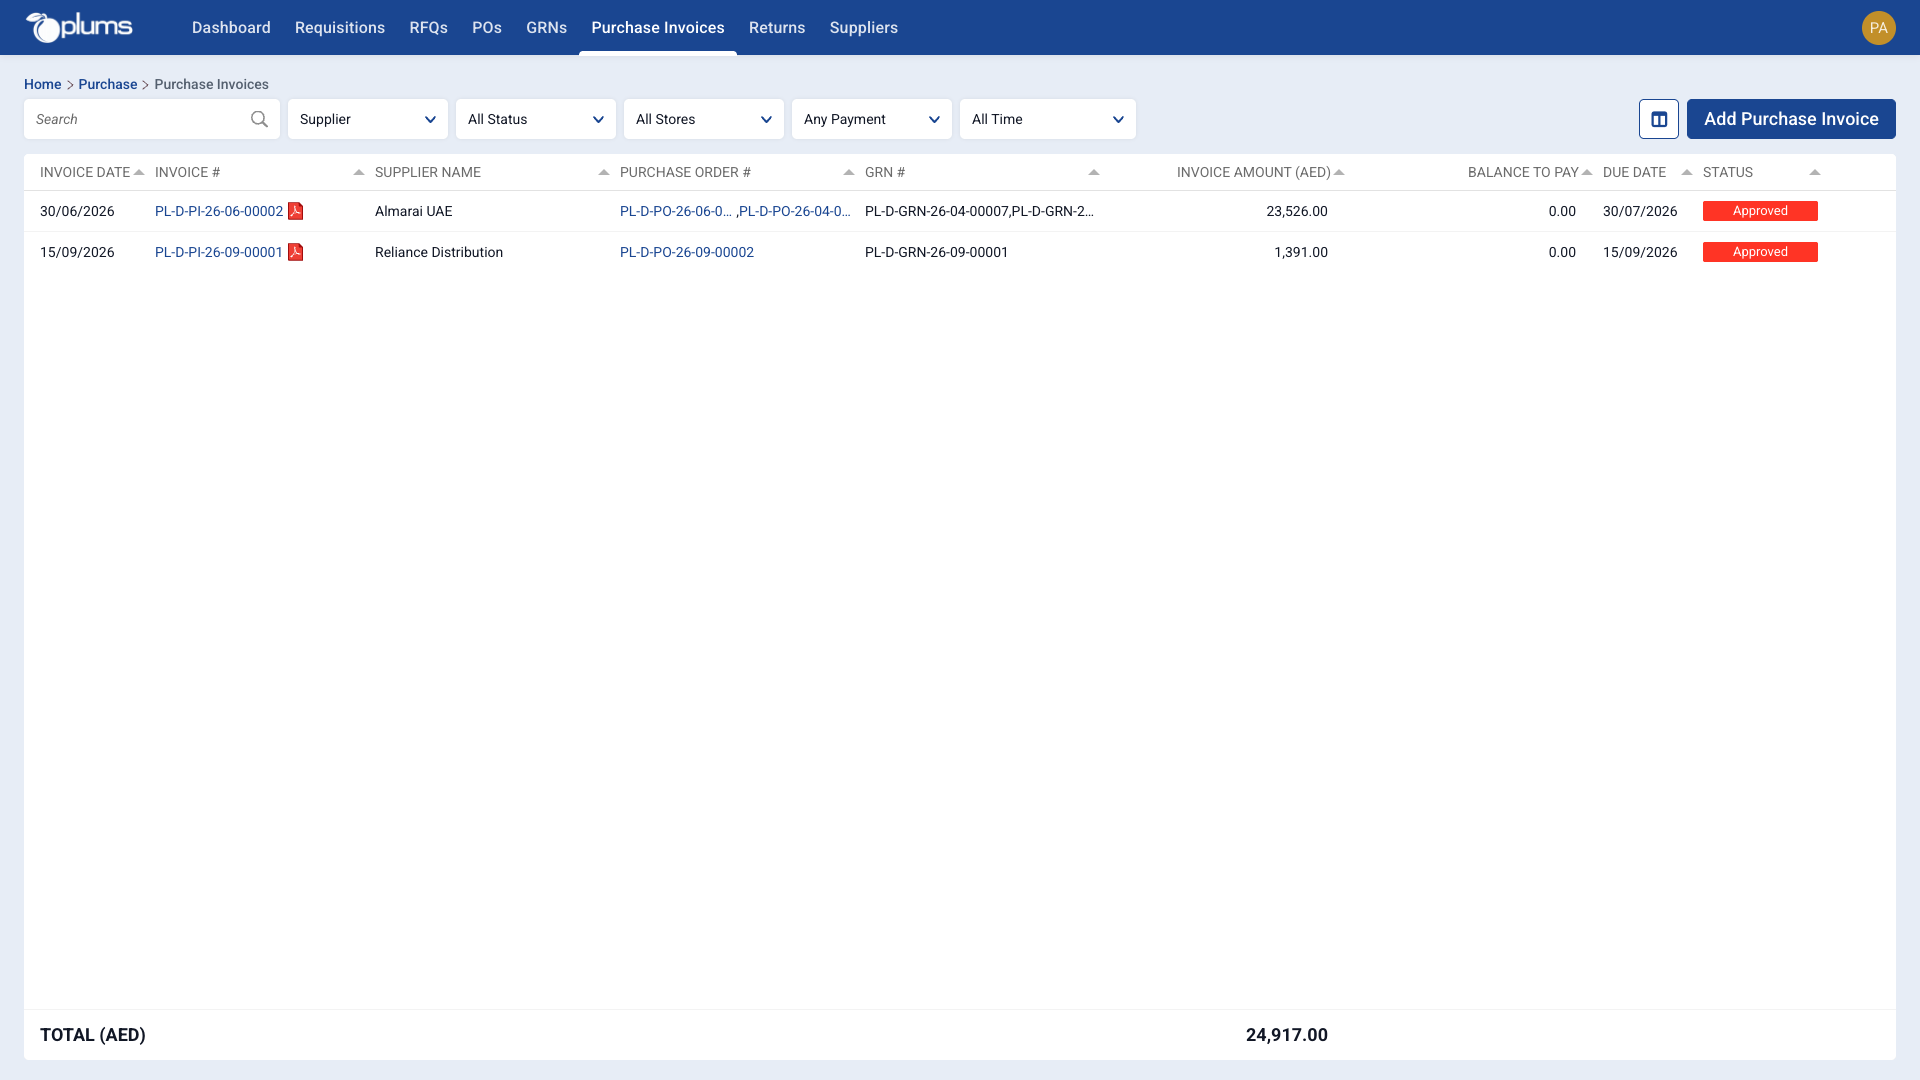The width and height of the screenshot is (1920, 1080).
Task: Open truncated PO link PL-D-PO-26-06-0…
Action: (x=676, y=211)
